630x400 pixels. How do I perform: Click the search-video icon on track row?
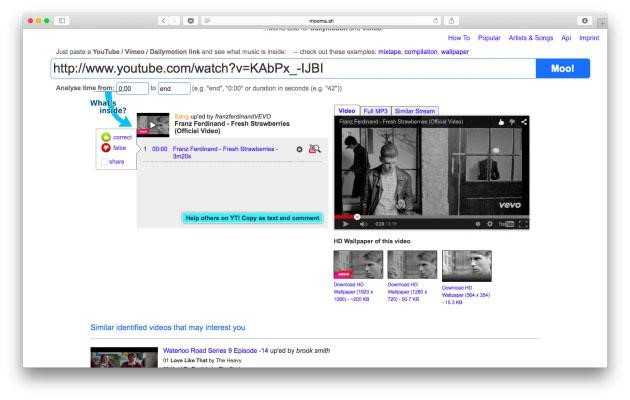pyautogui.click(x=314, y=149)
